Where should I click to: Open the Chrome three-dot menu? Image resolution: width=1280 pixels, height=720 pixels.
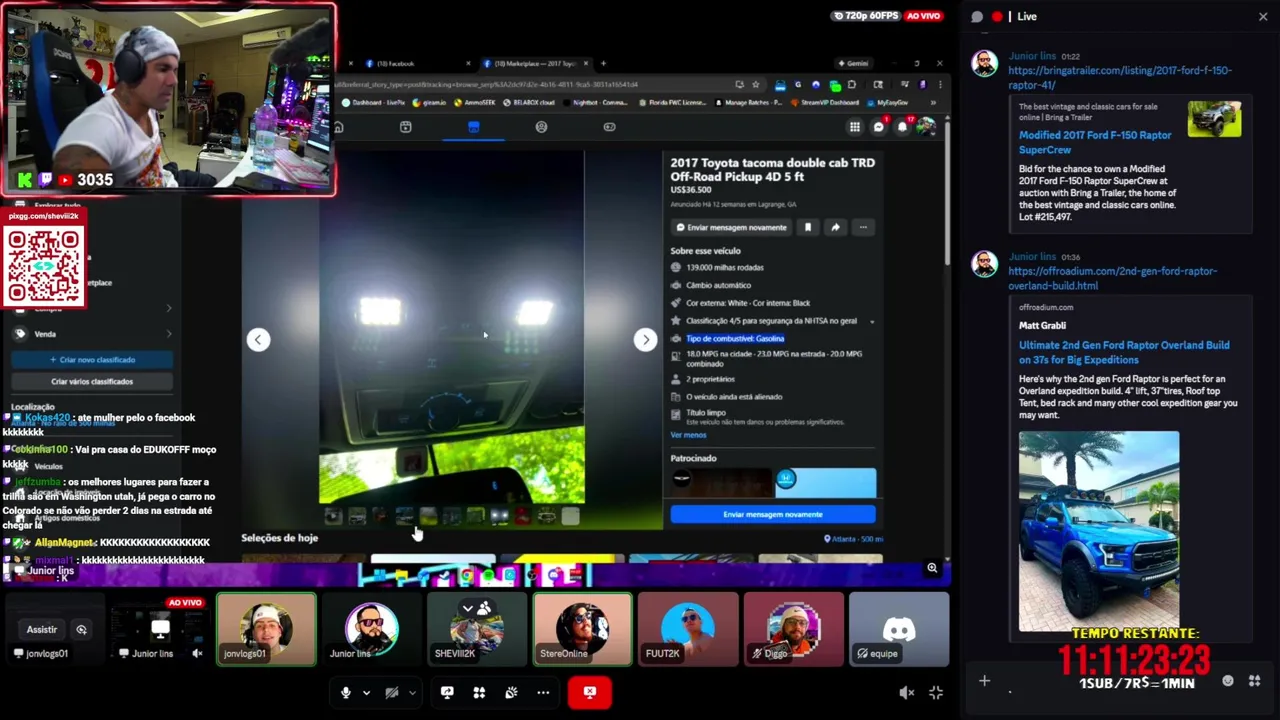pos(939,85)
